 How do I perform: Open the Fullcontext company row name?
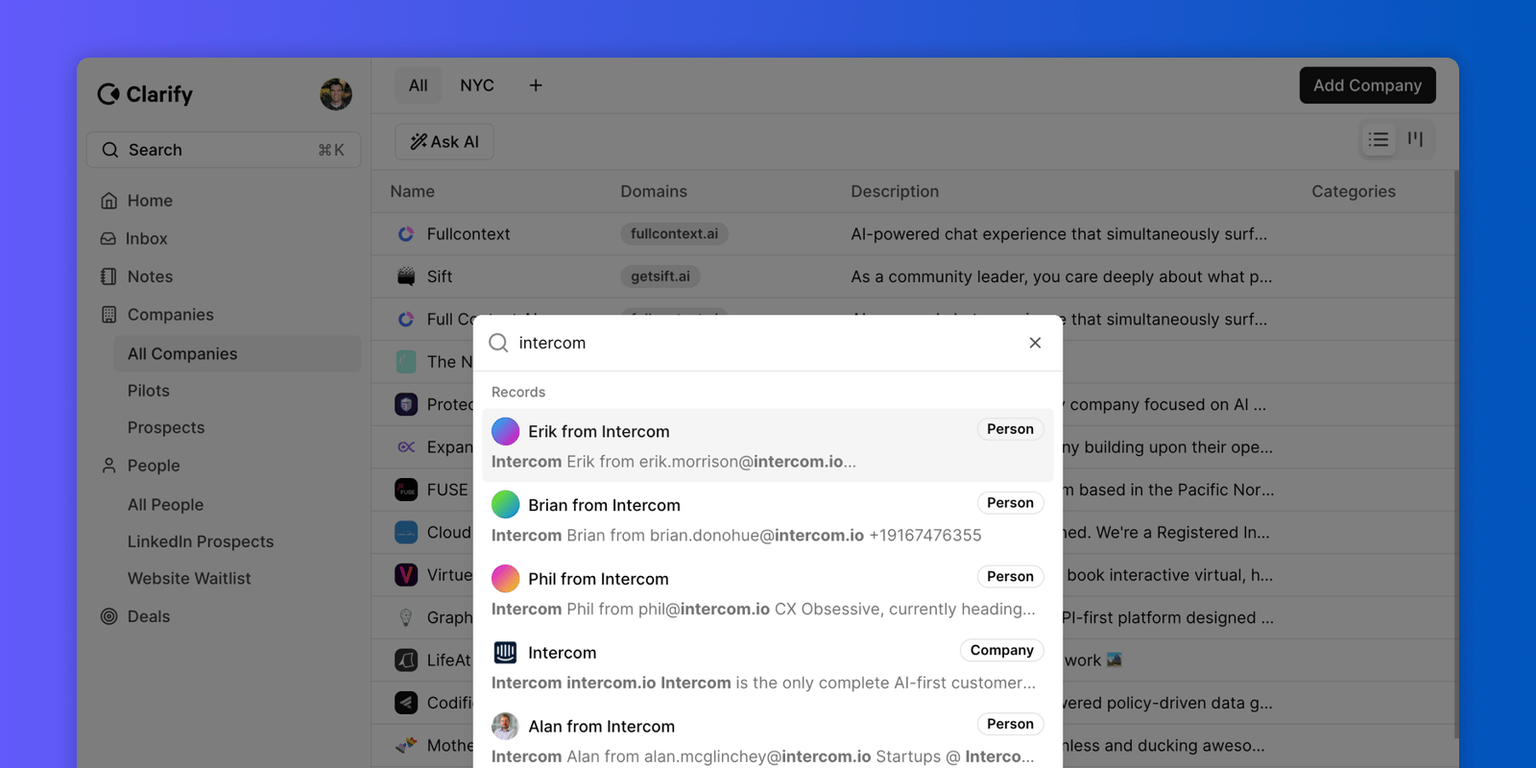click(x=468, y=234)
